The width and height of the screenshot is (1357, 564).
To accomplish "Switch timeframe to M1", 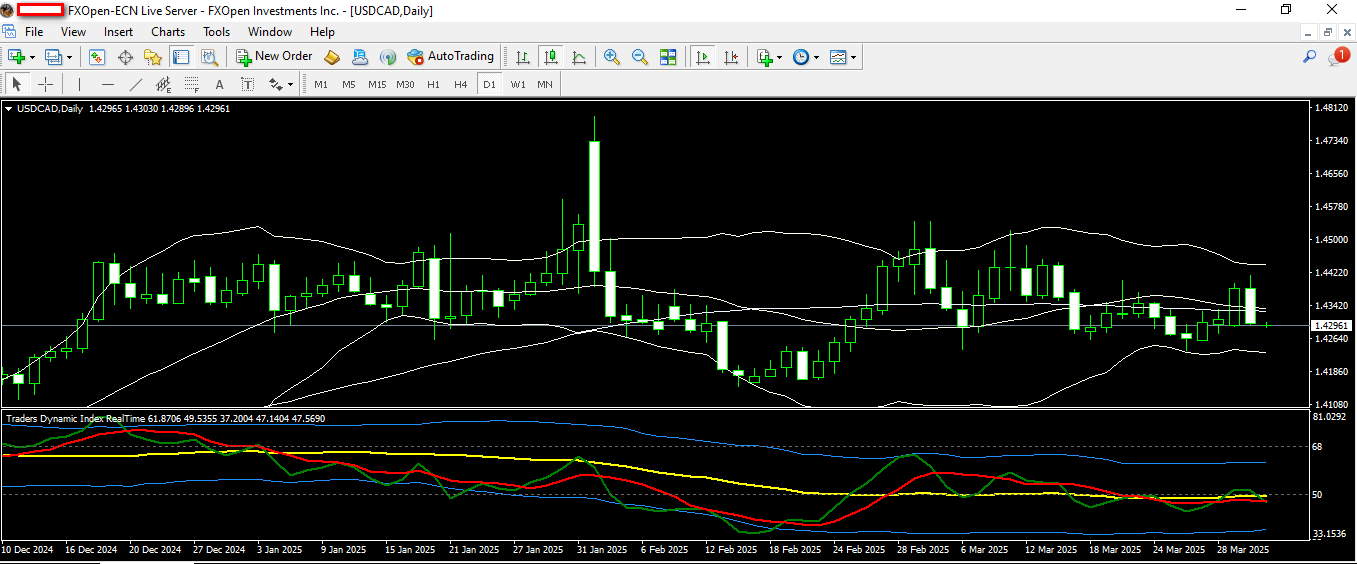I will (x=321, y=84).
